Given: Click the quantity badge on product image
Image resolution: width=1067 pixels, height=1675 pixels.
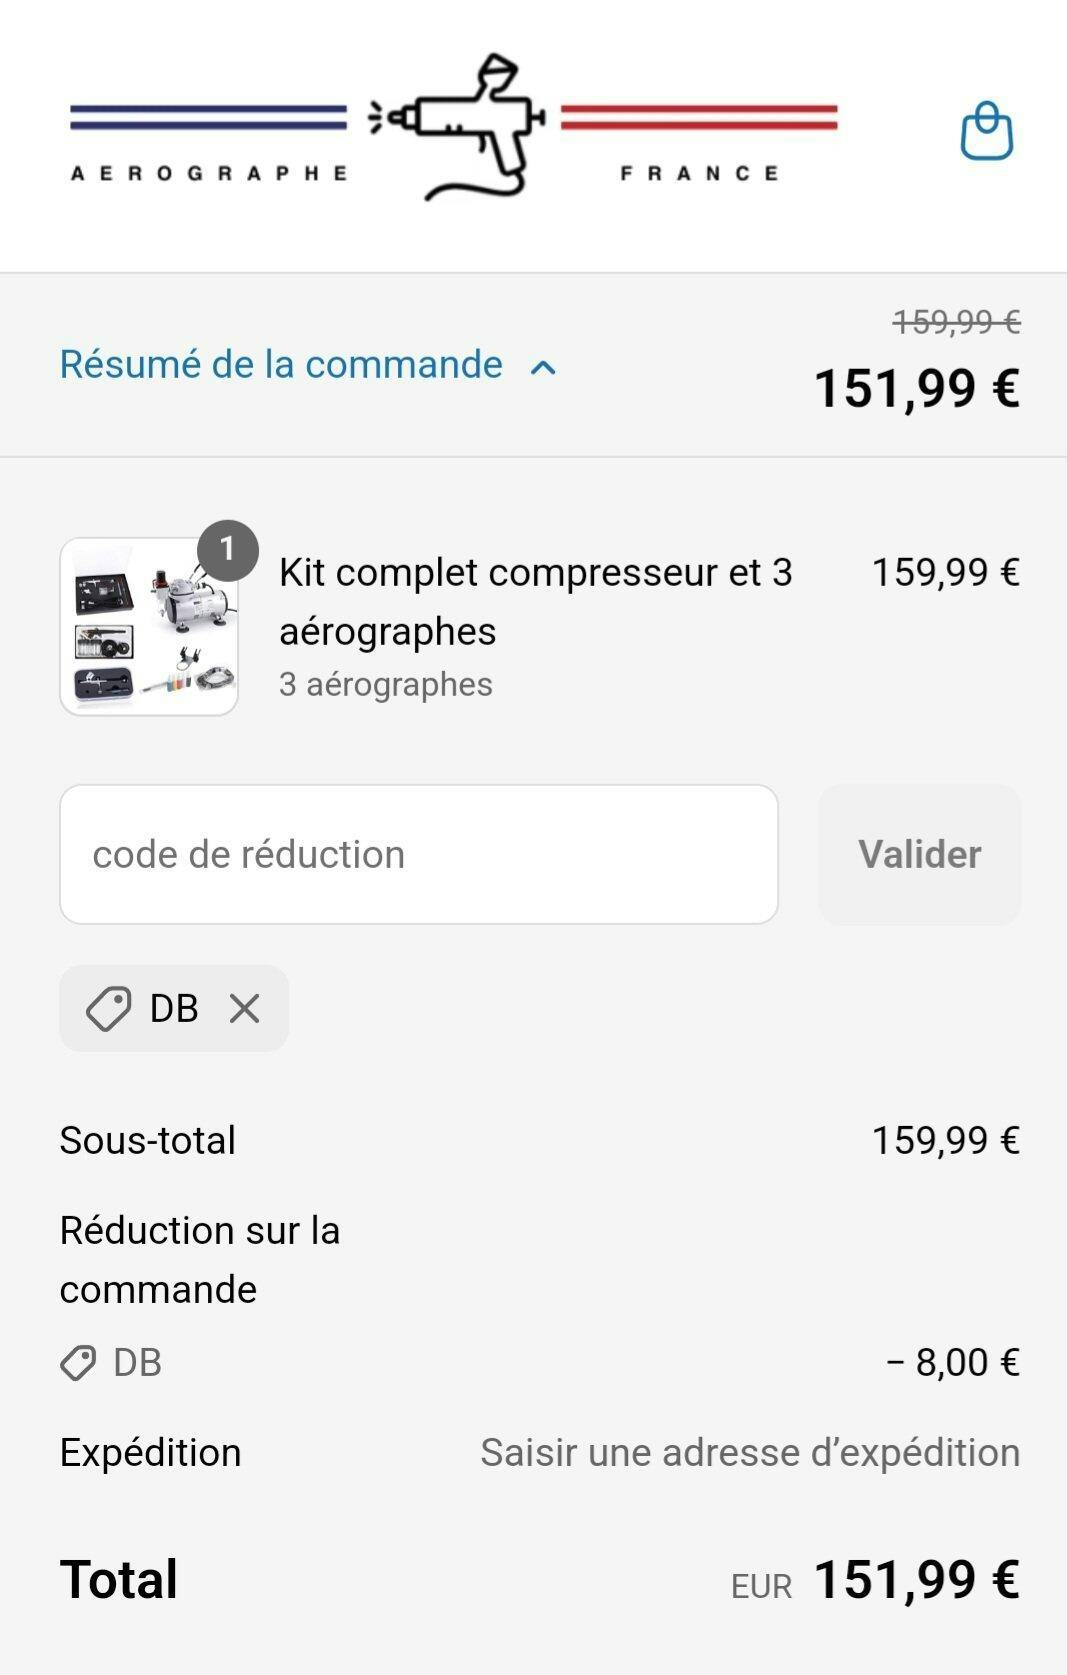Looking at the screenshot, I should point(228,549).
